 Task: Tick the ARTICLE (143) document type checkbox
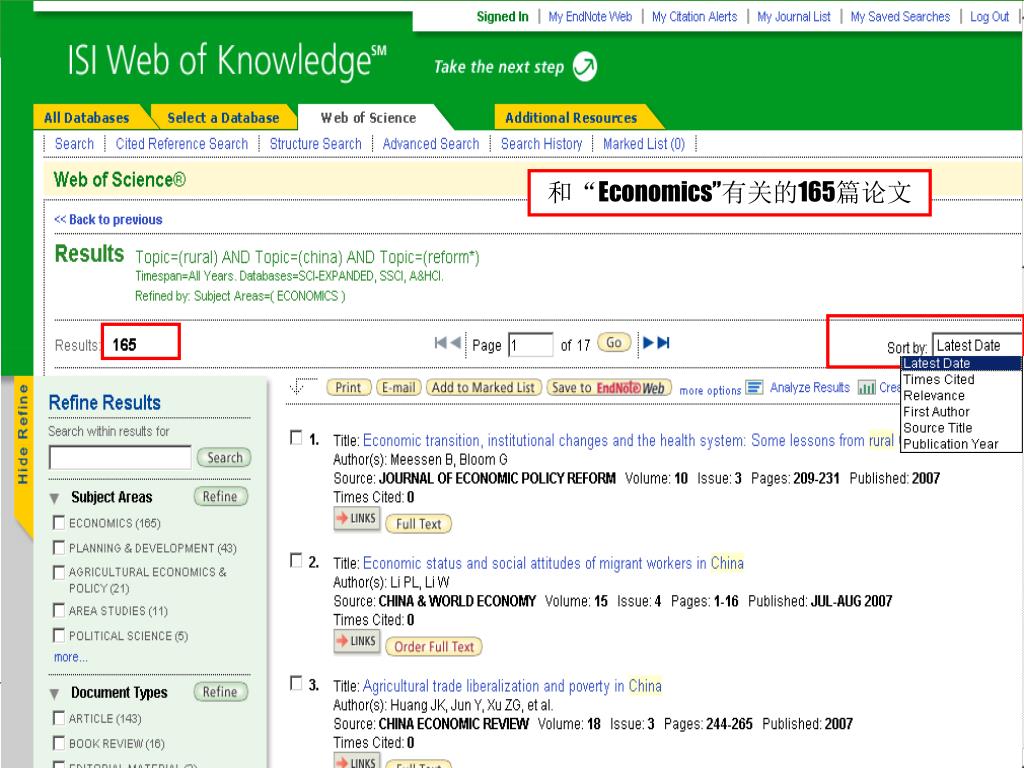coord(59,719)
